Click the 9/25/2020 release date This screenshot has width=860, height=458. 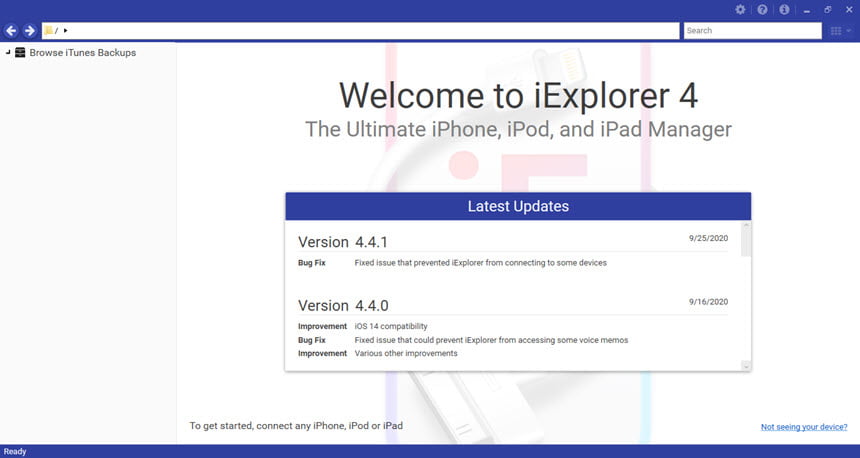pyautogui.click(x=709, y=238)
